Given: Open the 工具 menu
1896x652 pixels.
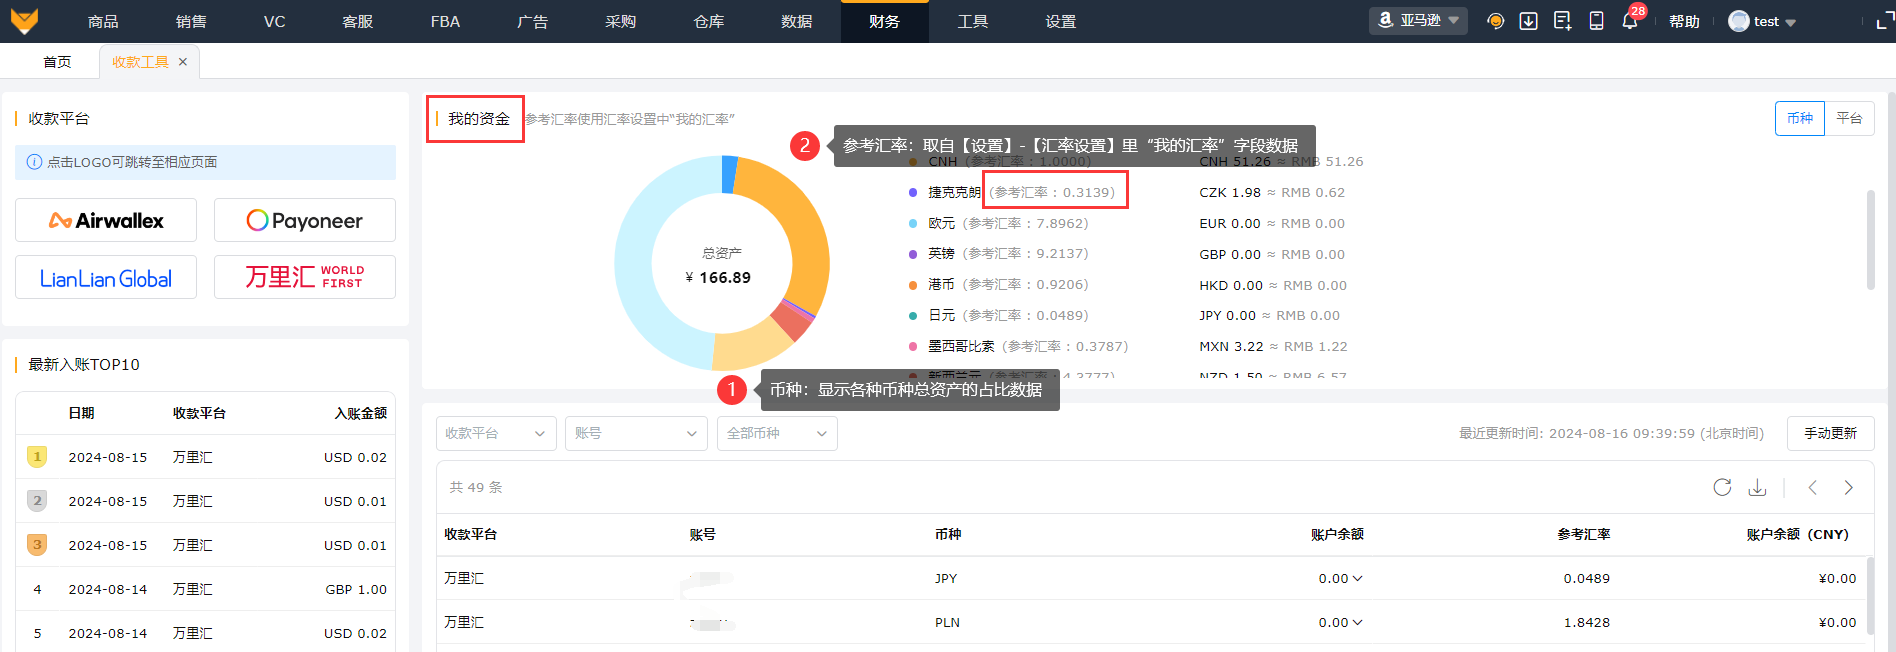Looking at the screenshot, I should tap(973, 21).
